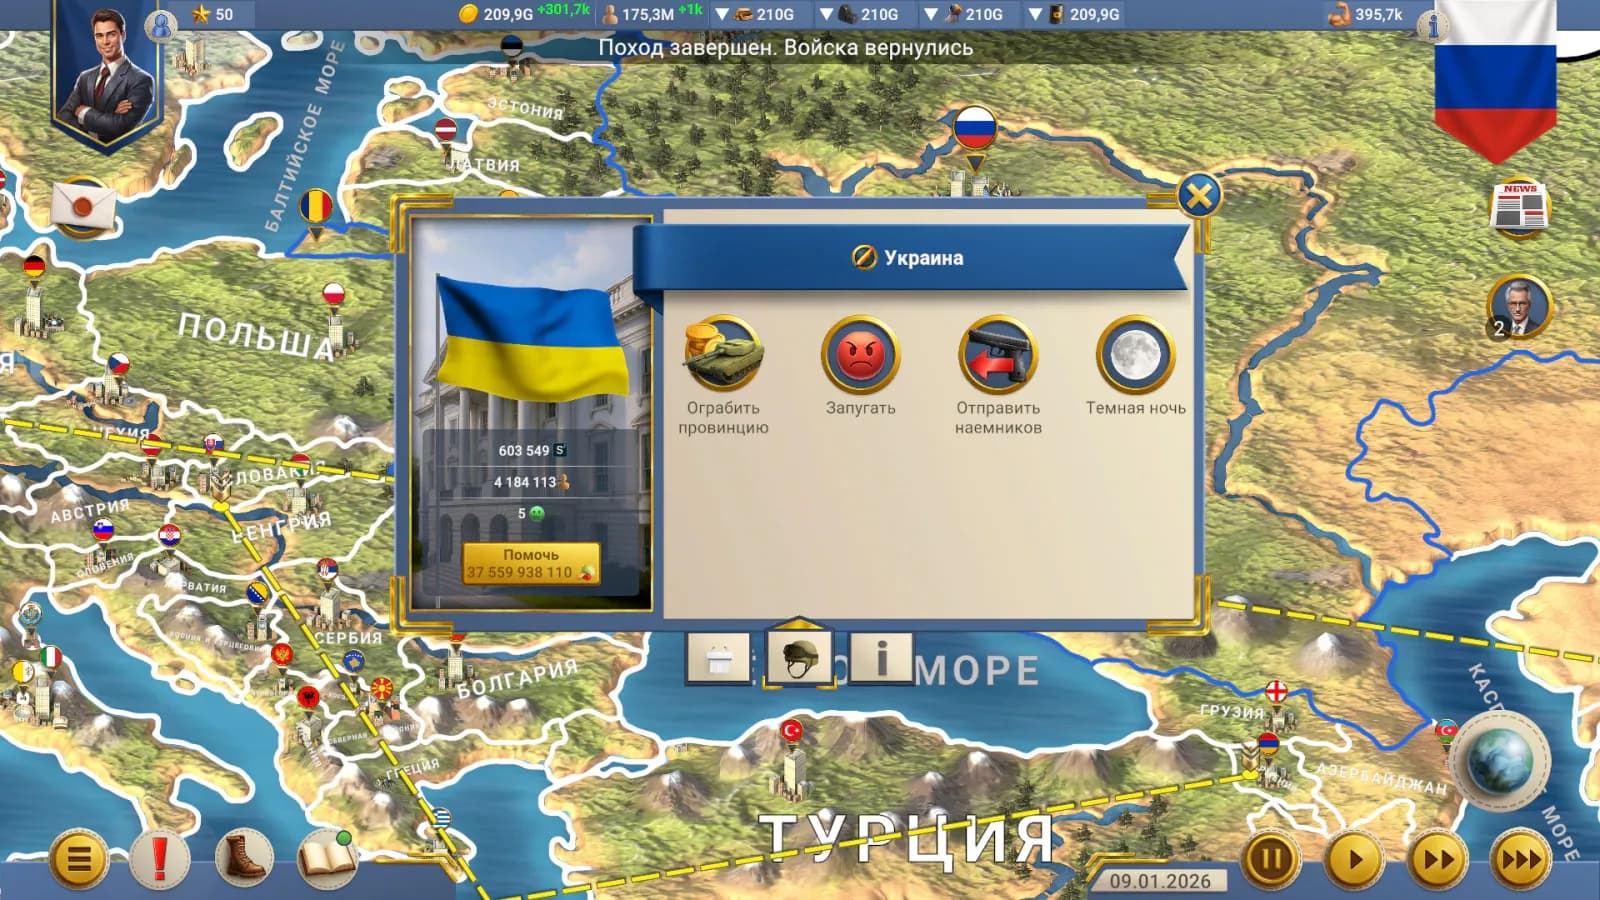Image resolution: width=1600 pixels, height=900 pixels.
Task: Select the Запугать angry face action
Action: coord(860,355)
